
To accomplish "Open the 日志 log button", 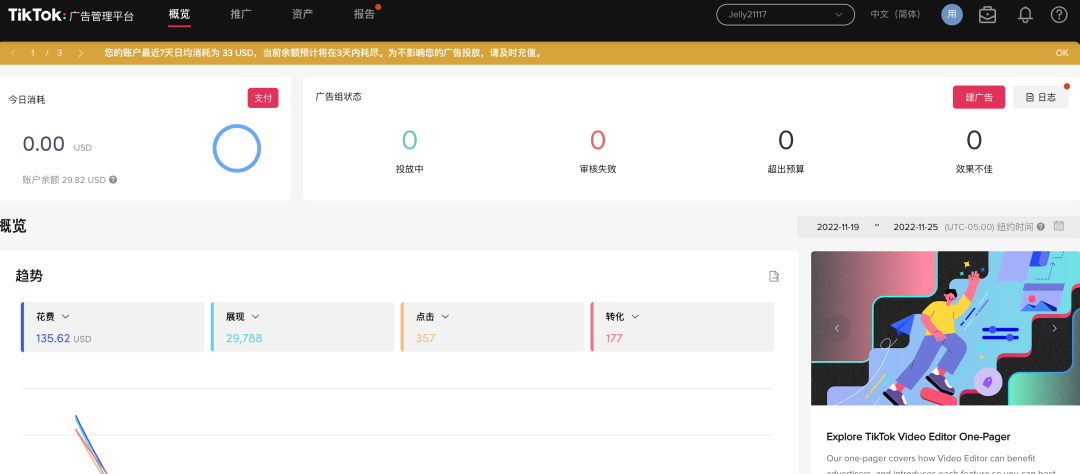I will pos(1041,97).
